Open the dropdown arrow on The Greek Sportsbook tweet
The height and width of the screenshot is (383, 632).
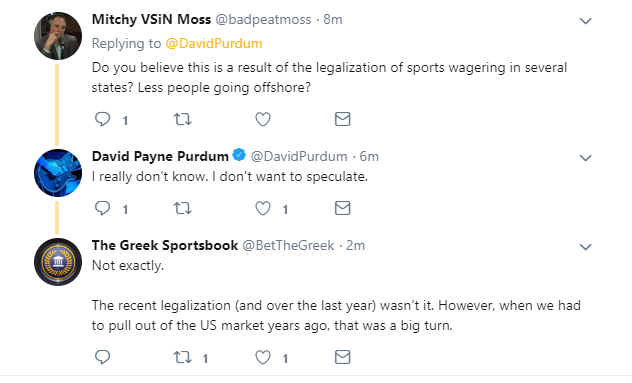pos(585,247)
